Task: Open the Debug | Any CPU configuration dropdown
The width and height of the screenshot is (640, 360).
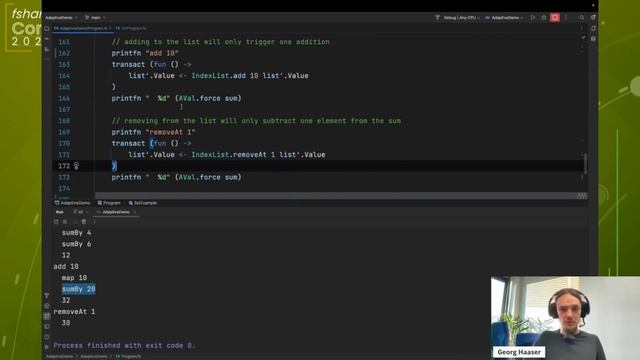Action: [x=461, y=18]
